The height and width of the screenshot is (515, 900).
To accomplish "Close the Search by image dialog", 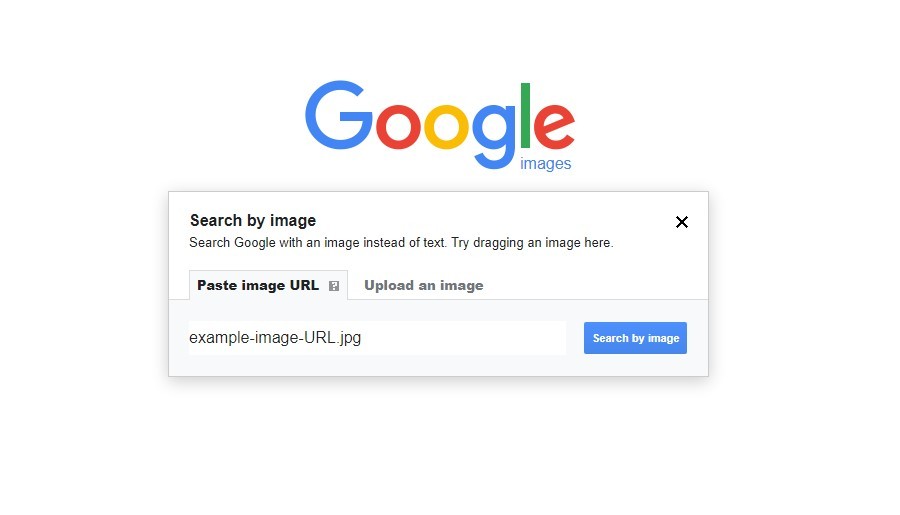I will pos(682,222).
